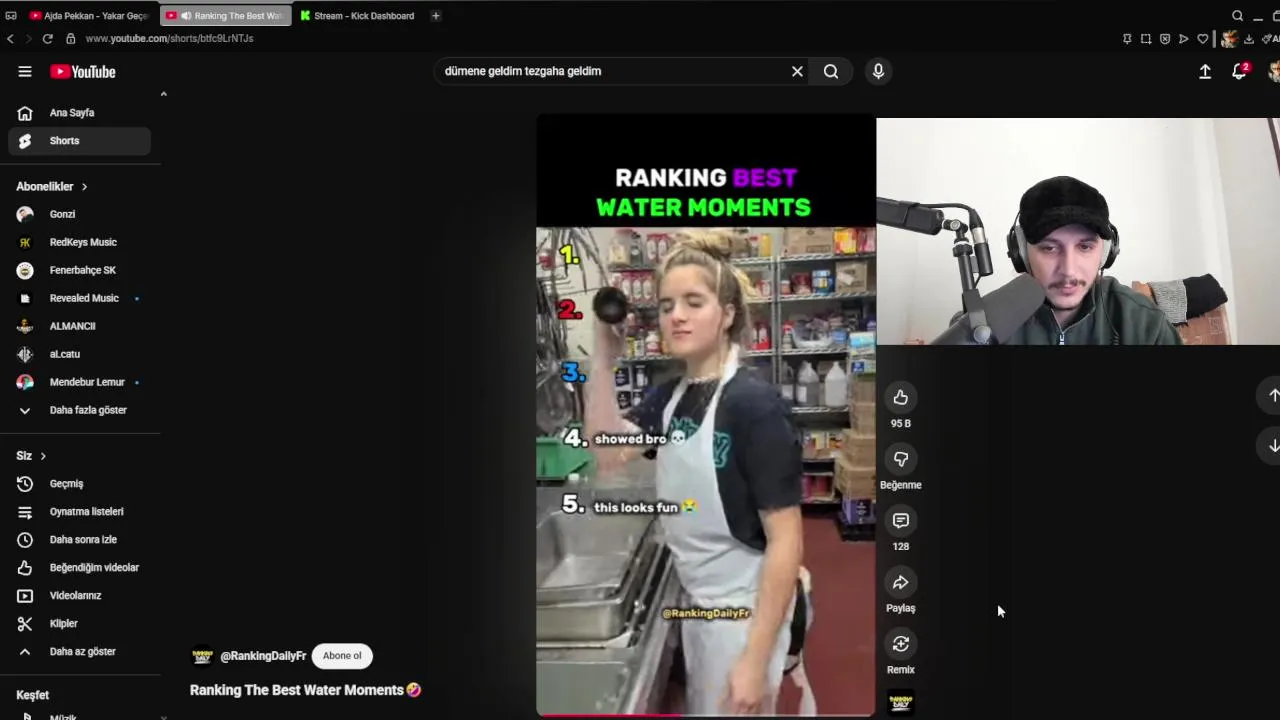Start voice search with the microphone
The width and height of the screenshot is (1280, 720).
pyautogui.click(x=878, y=71)
